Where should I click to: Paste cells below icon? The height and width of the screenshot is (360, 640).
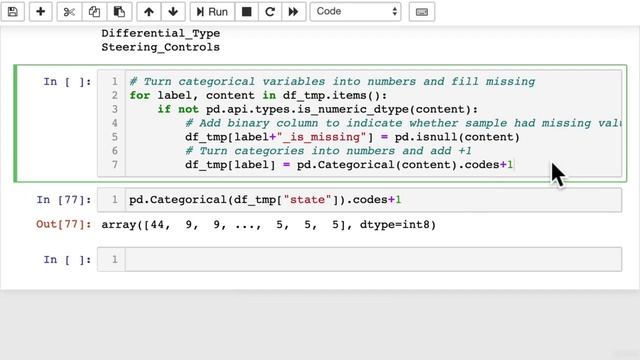point(119,11)
